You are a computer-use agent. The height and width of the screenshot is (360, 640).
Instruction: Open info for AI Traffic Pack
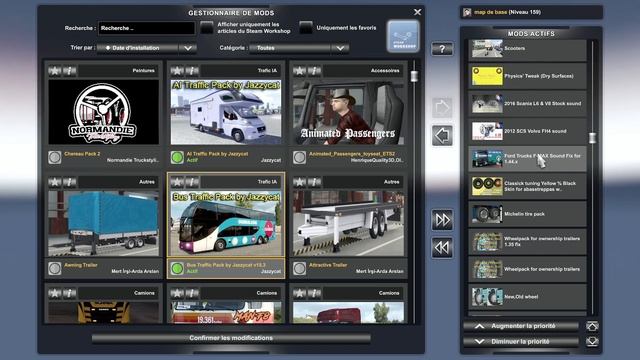coord(192,71)
